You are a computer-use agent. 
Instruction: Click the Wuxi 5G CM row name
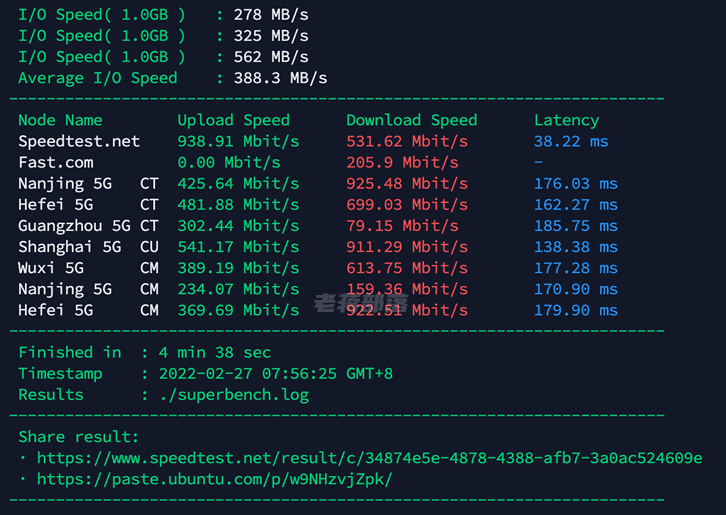[88, 268]
